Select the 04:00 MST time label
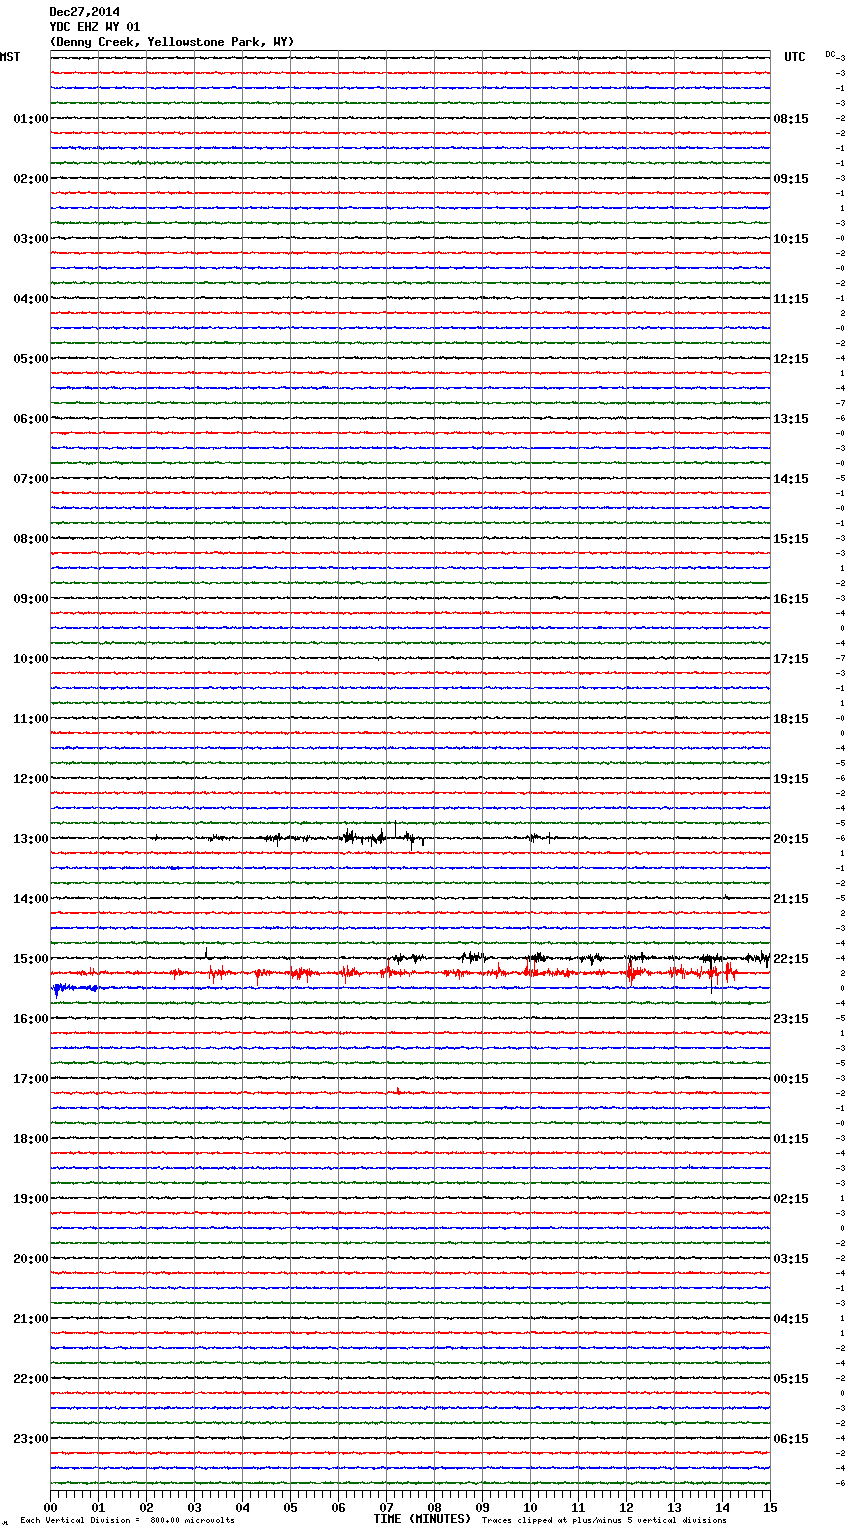Screen dimensions: 850x1534 pos(31,299)
